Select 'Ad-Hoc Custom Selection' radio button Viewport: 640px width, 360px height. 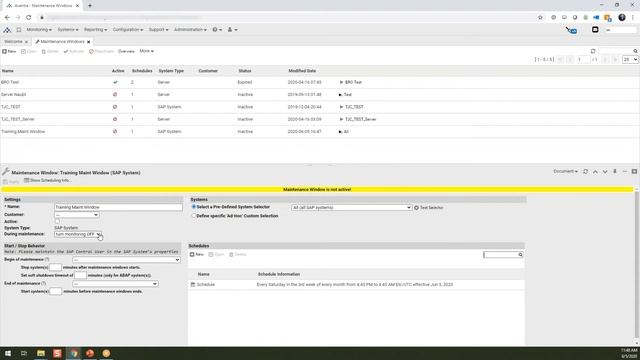tap(194, 216)
